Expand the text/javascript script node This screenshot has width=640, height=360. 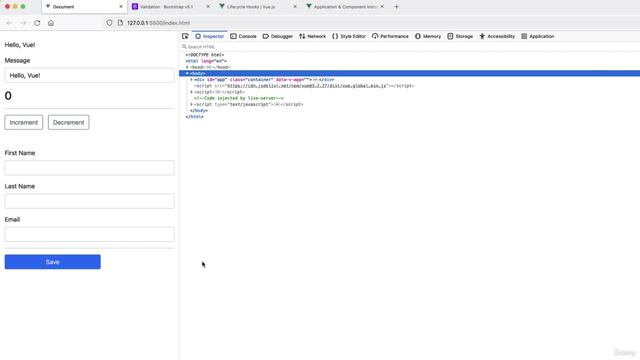tap(191, 104)
